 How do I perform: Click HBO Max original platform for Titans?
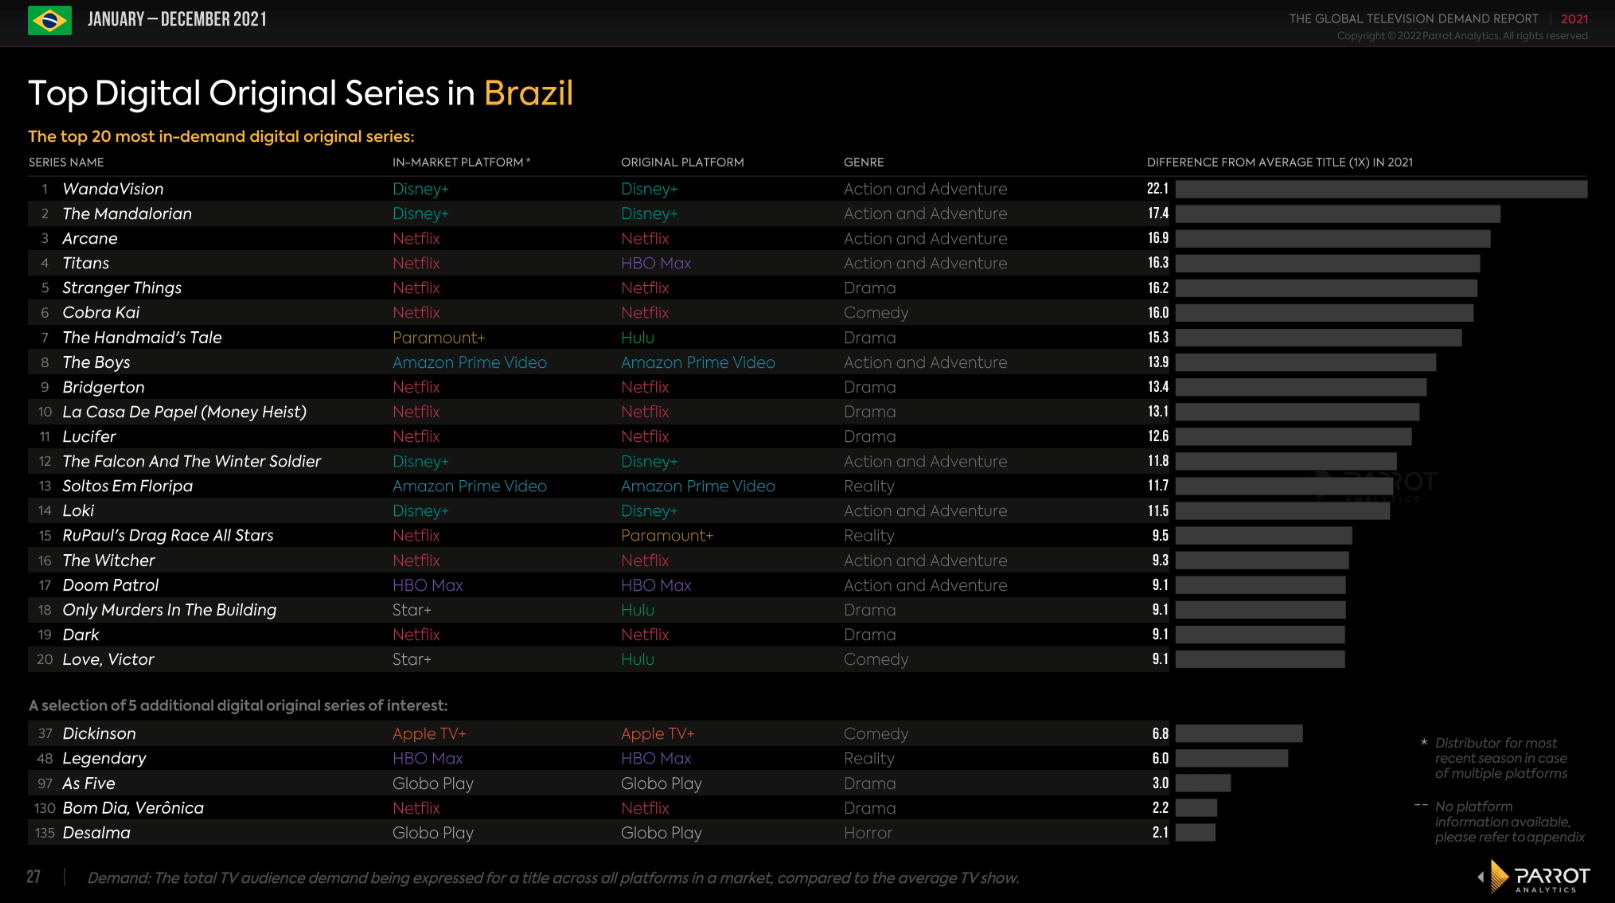point(655,263)
